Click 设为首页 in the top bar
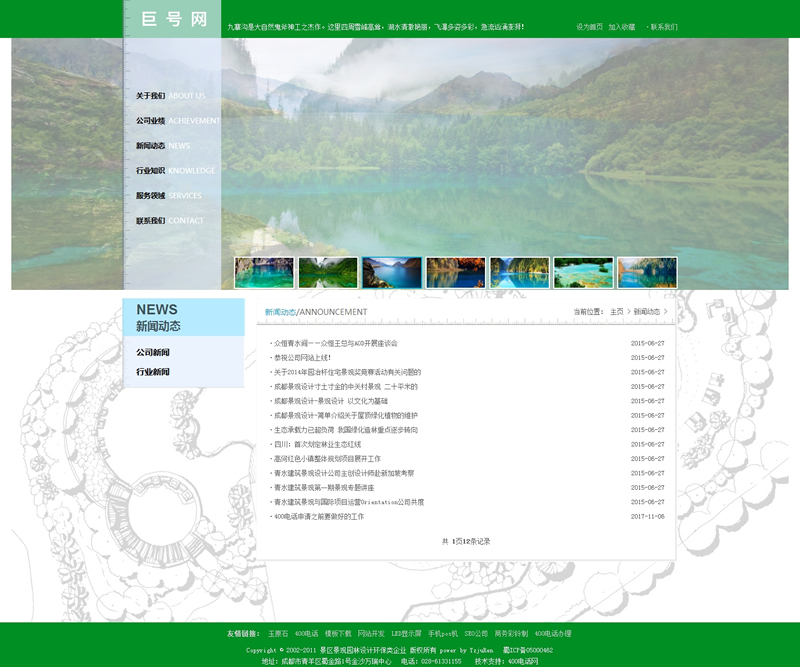This screenshot has height=667, width=800. [589, 27]
